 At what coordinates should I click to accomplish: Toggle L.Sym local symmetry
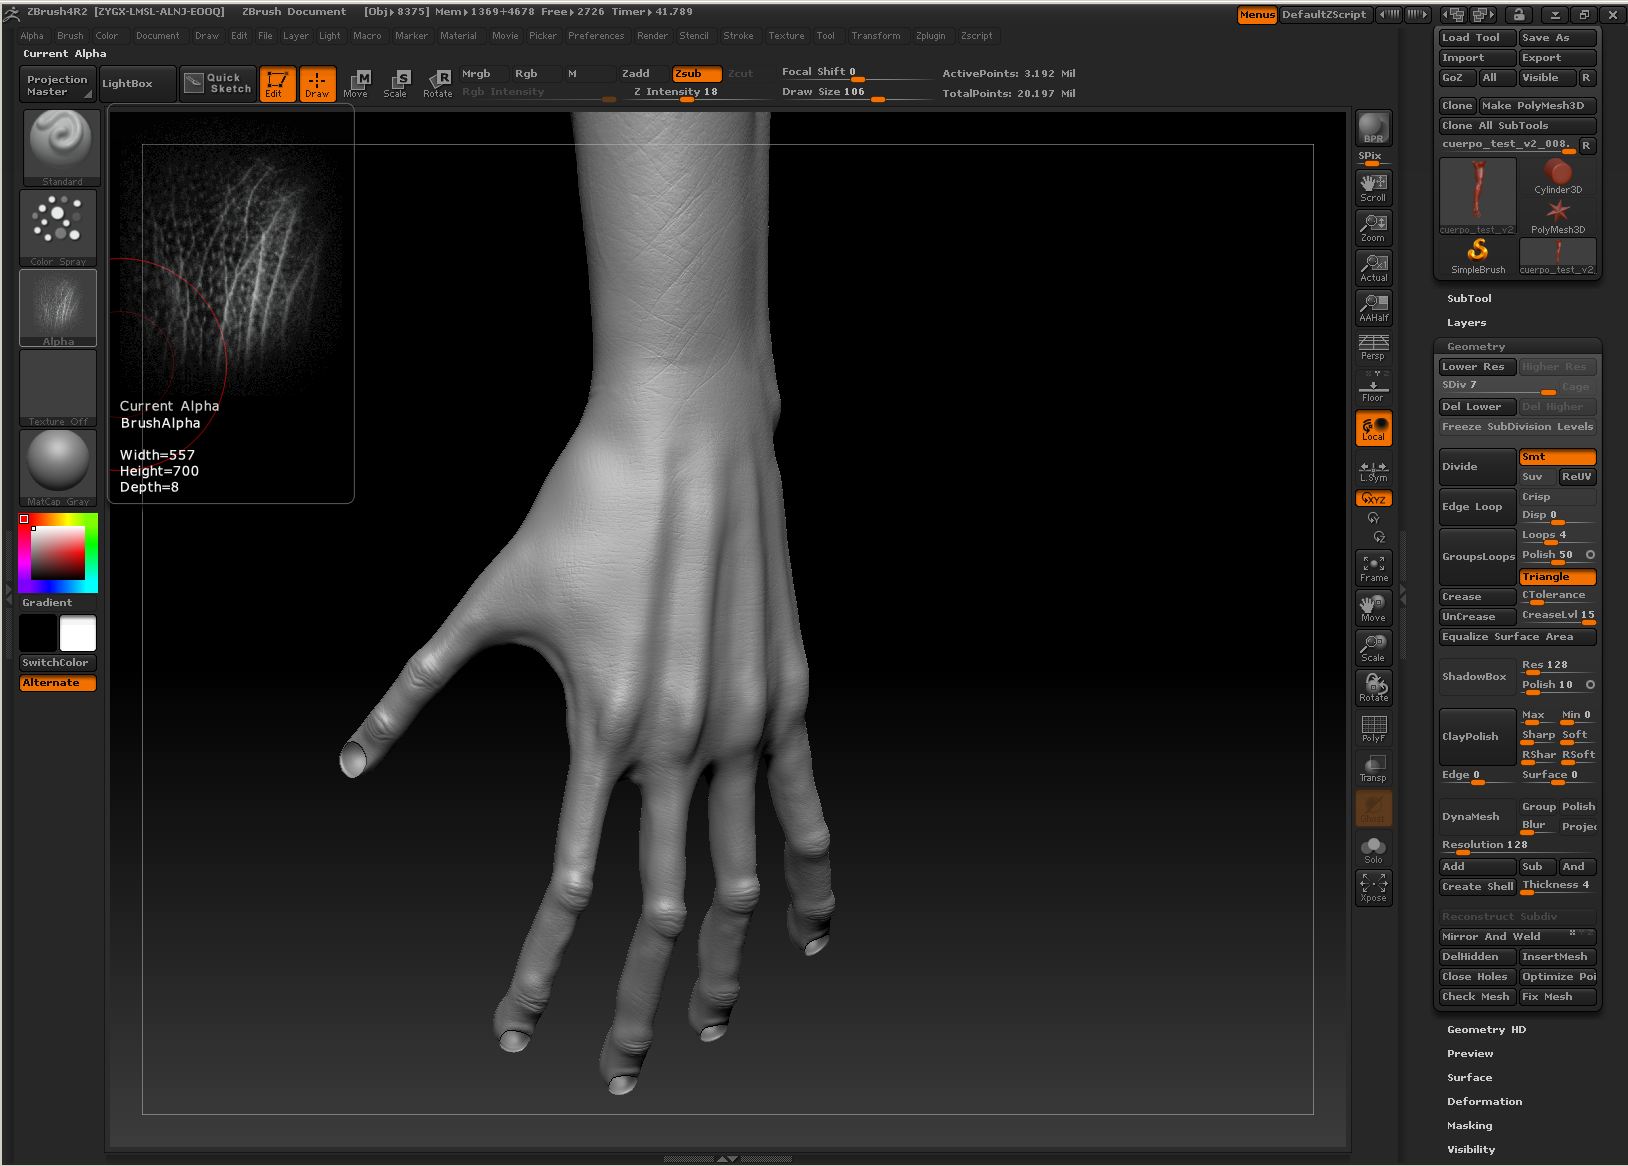pos(1373,469)
